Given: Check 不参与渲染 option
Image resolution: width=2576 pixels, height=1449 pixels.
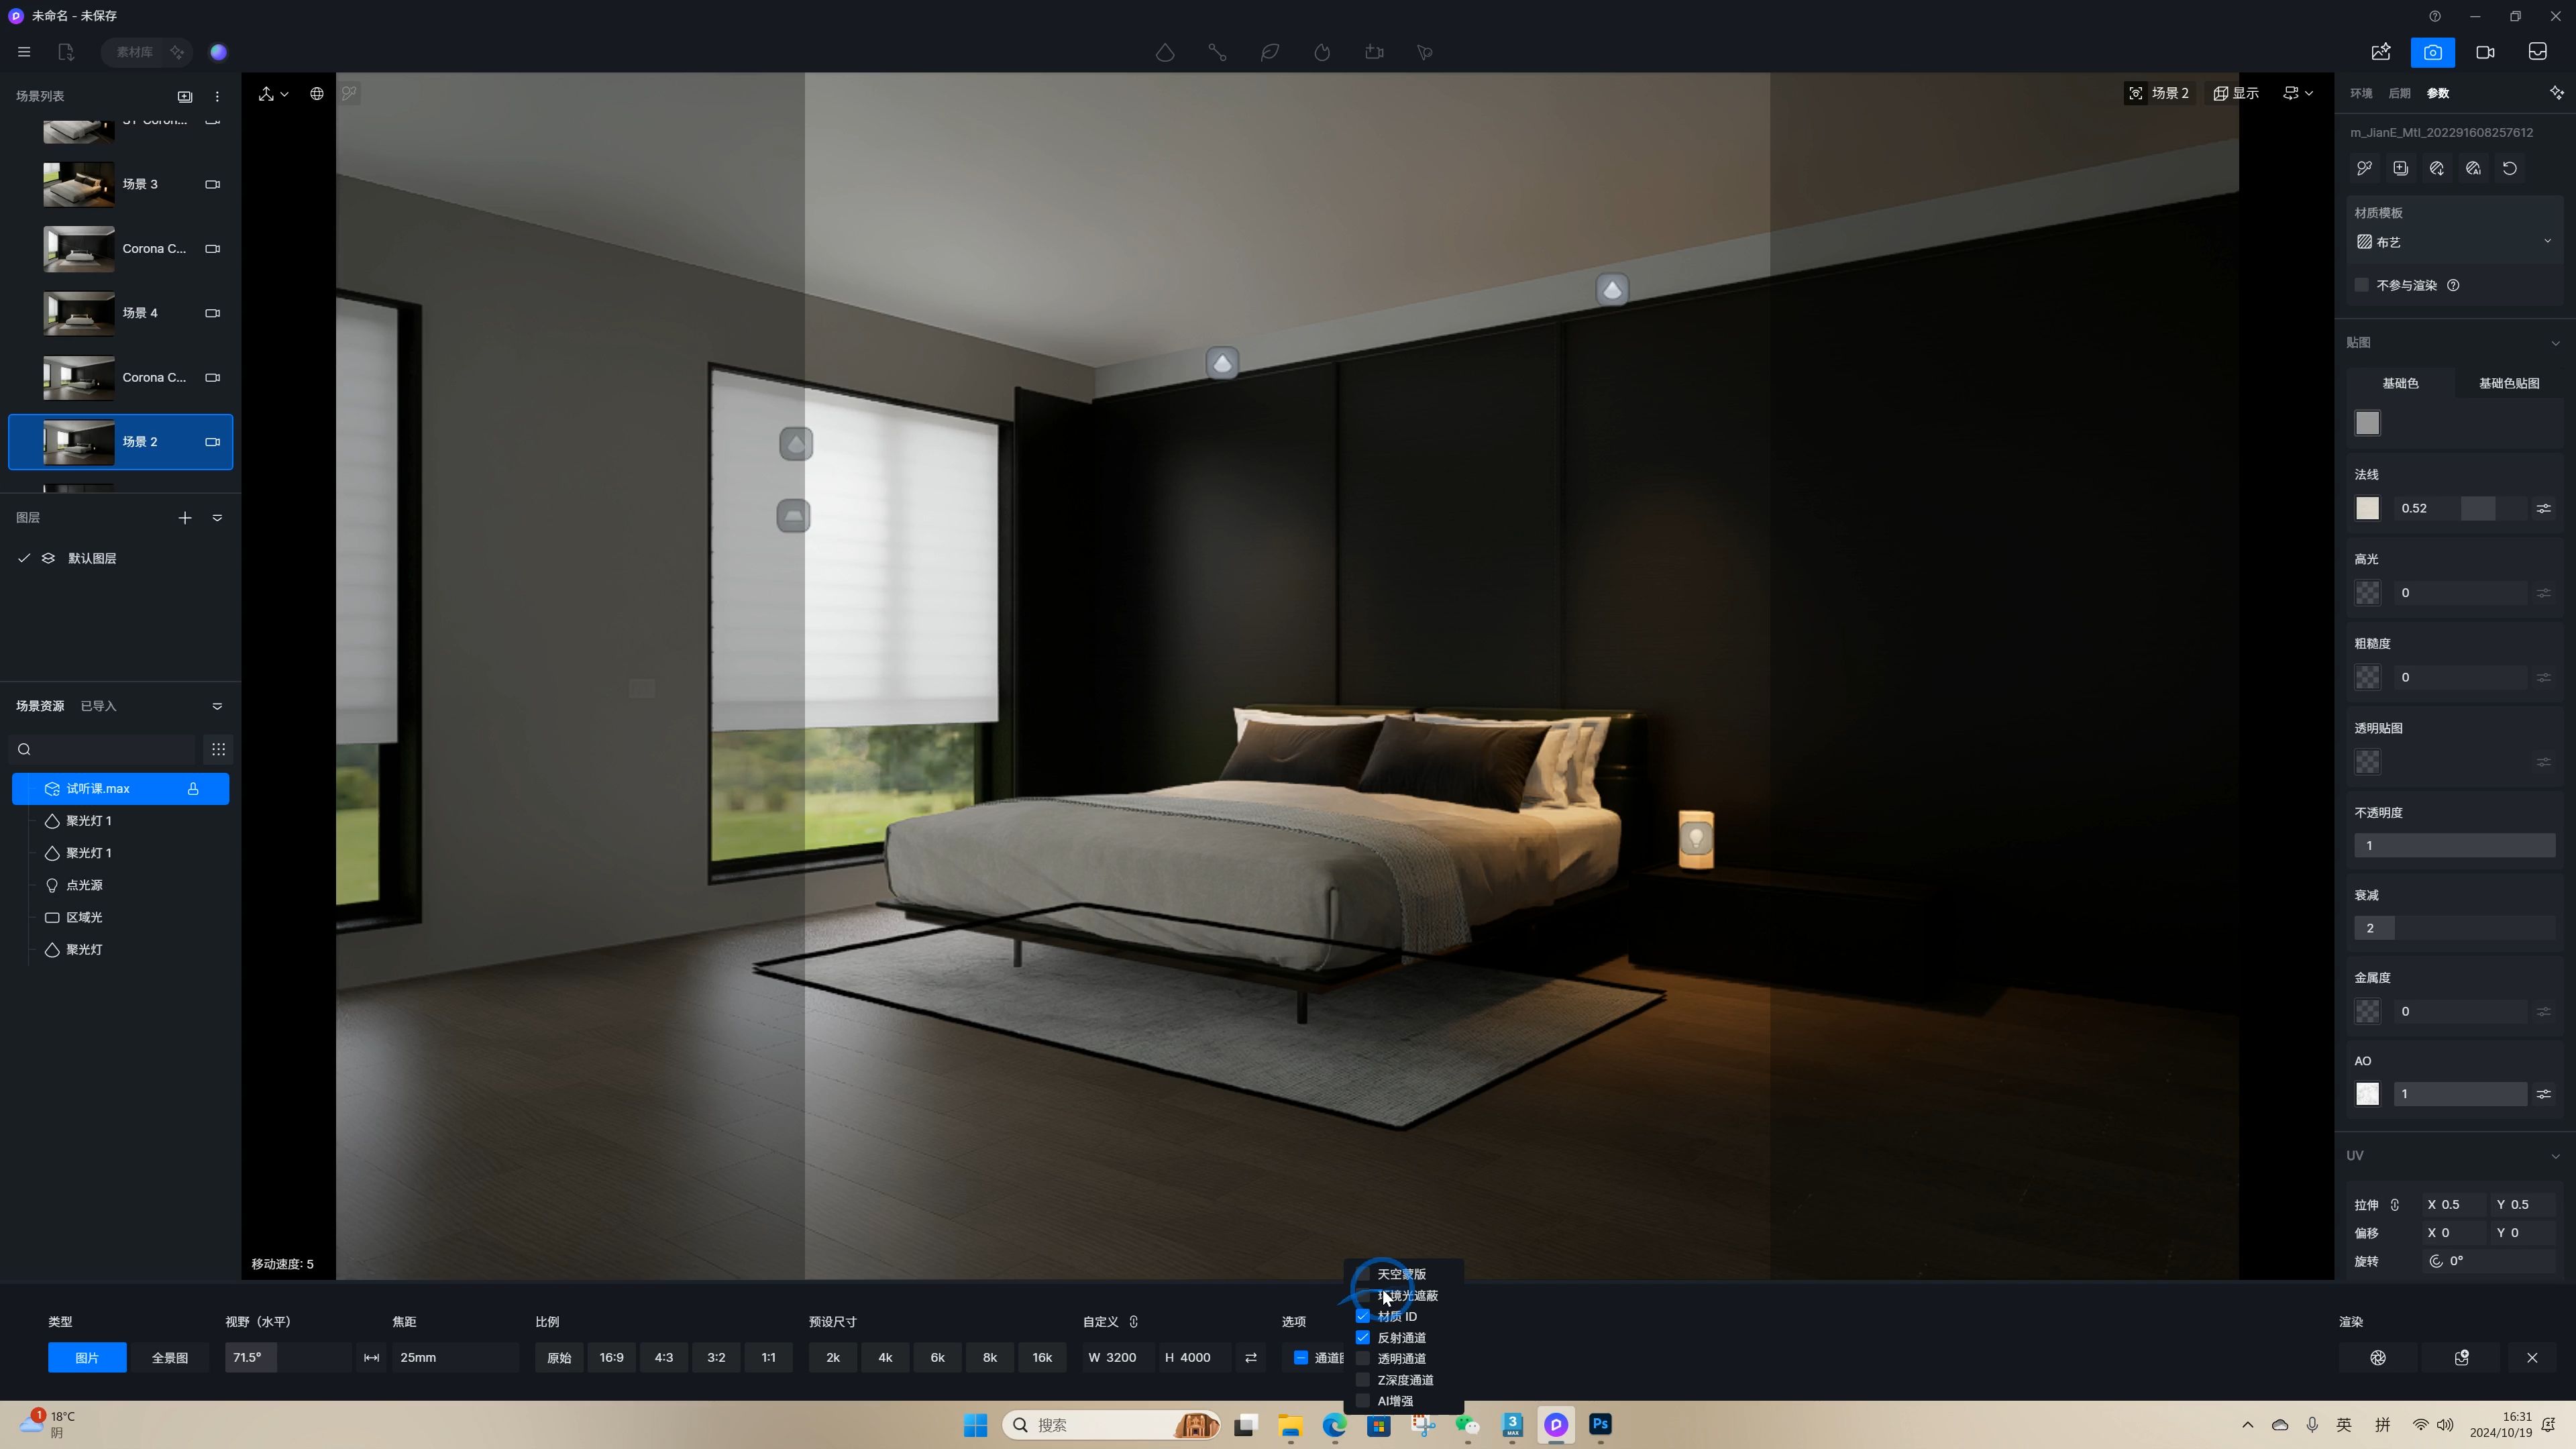Looking at the screenshot, I should (2362, 285).
